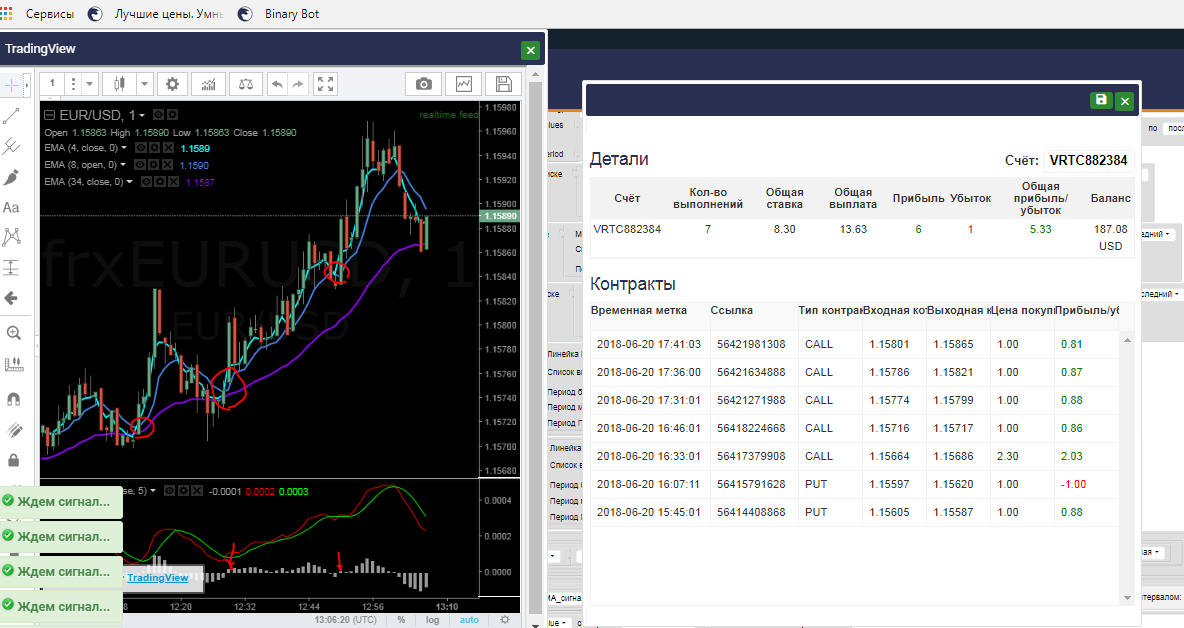Open the compare symbols scales icon
The width and height of the screenshot is (1184, 628).
pyautogui.click(x=245, y=84)
